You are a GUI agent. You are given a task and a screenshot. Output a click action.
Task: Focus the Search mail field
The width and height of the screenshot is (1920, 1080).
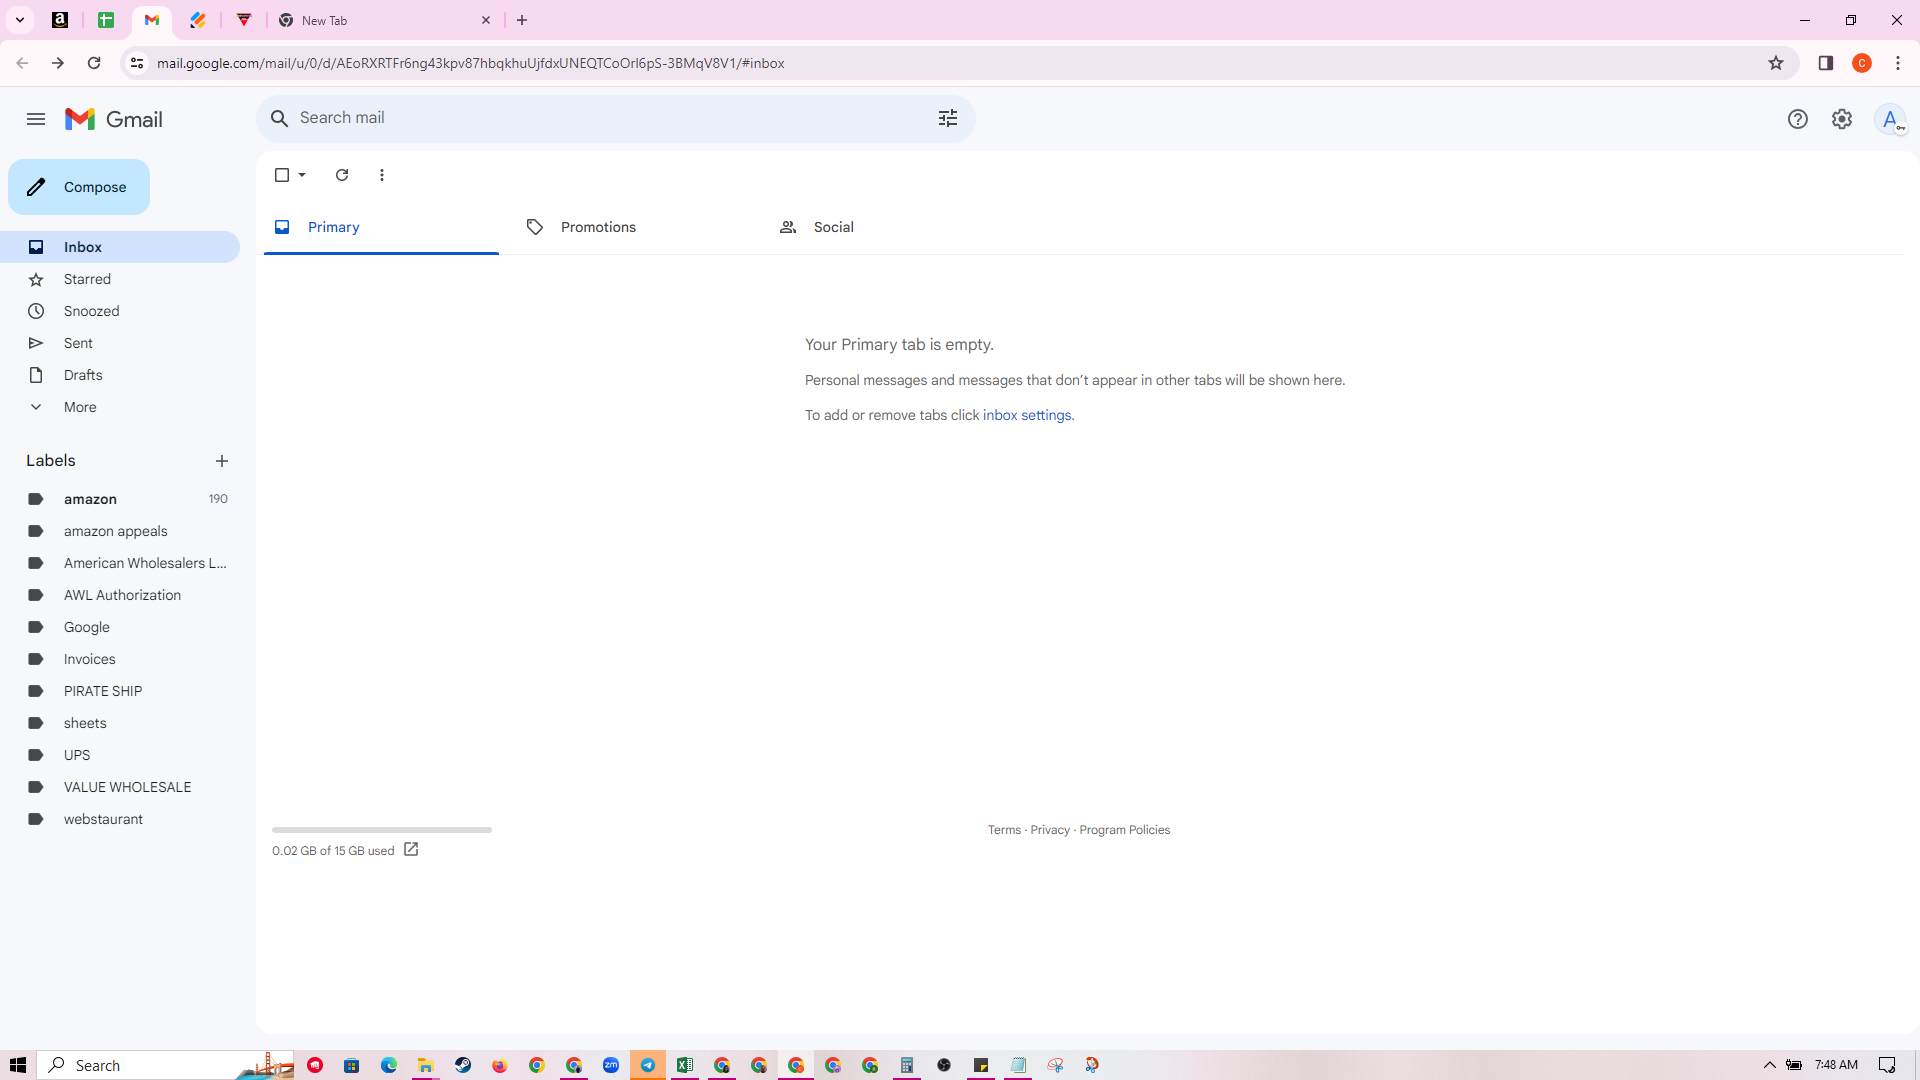610,118
